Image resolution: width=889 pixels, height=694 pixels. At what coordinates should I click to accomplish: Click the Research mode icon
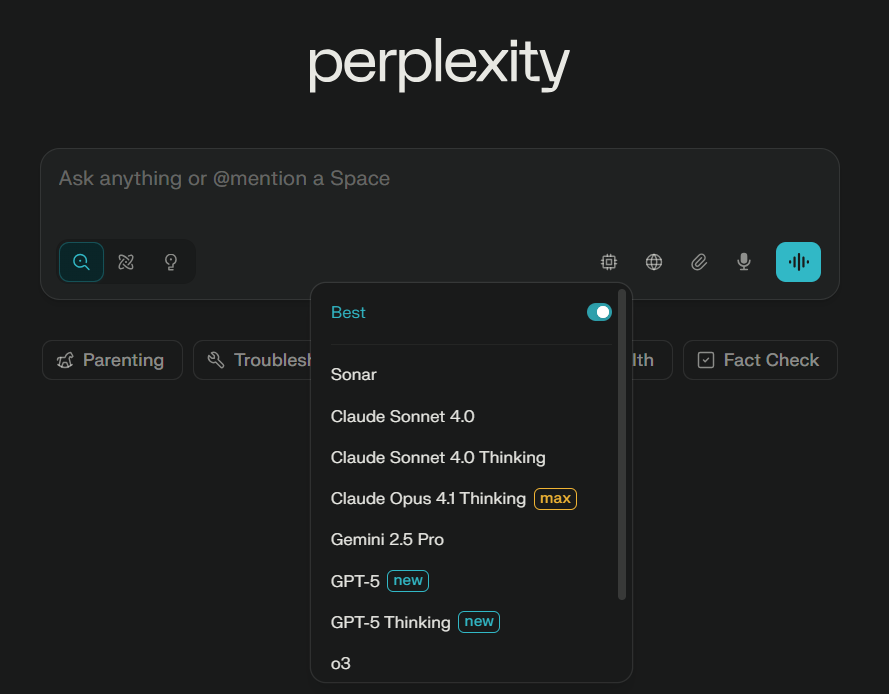[x=126, y=262]
